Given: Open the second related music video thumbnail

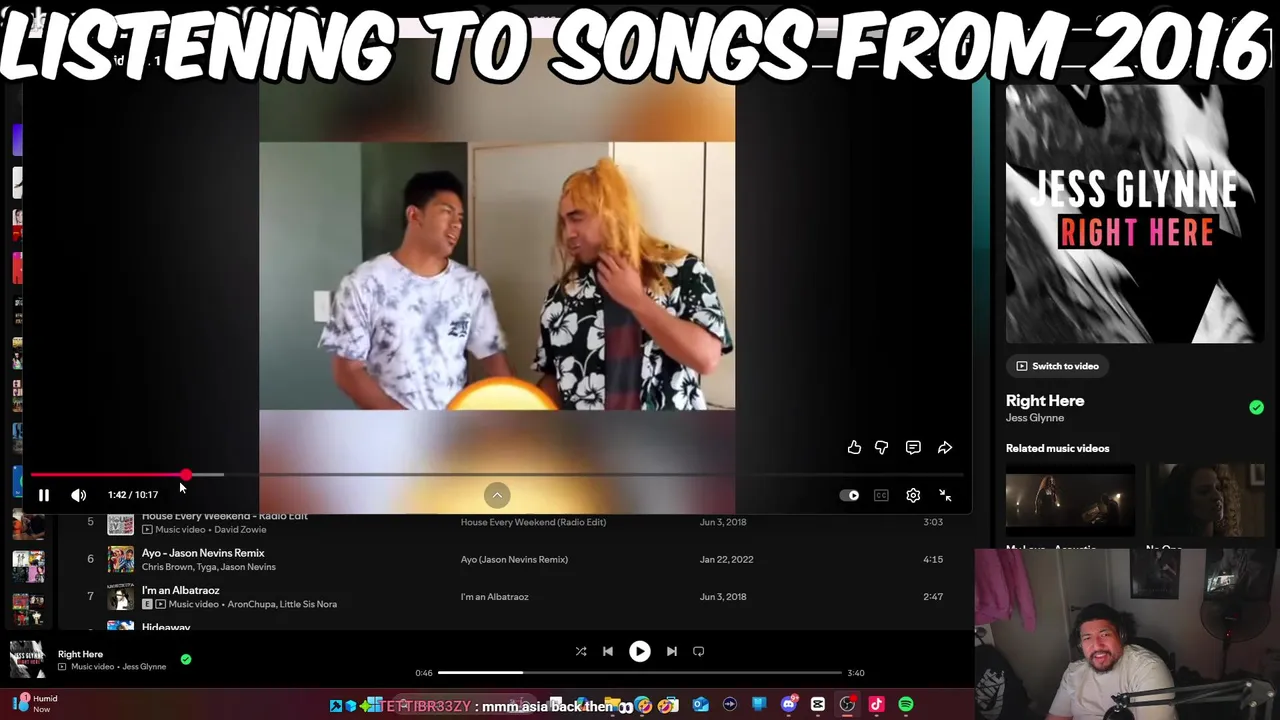Looking at the screenshot, I should (x=1205, y=499).
